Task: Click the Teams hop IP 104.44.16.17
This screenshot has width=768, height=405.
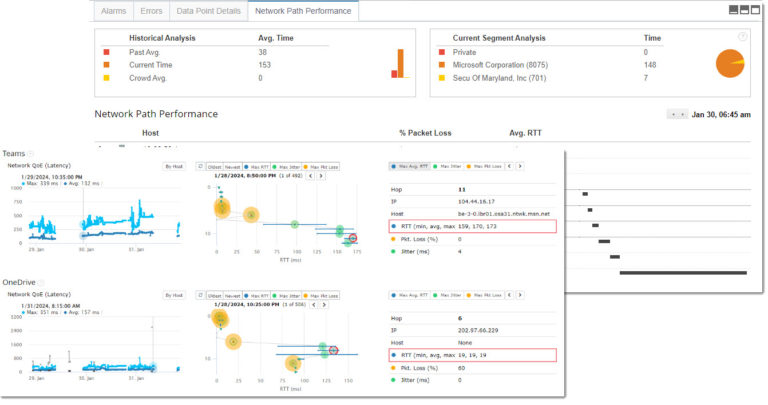Action: (x=476, y=201)
